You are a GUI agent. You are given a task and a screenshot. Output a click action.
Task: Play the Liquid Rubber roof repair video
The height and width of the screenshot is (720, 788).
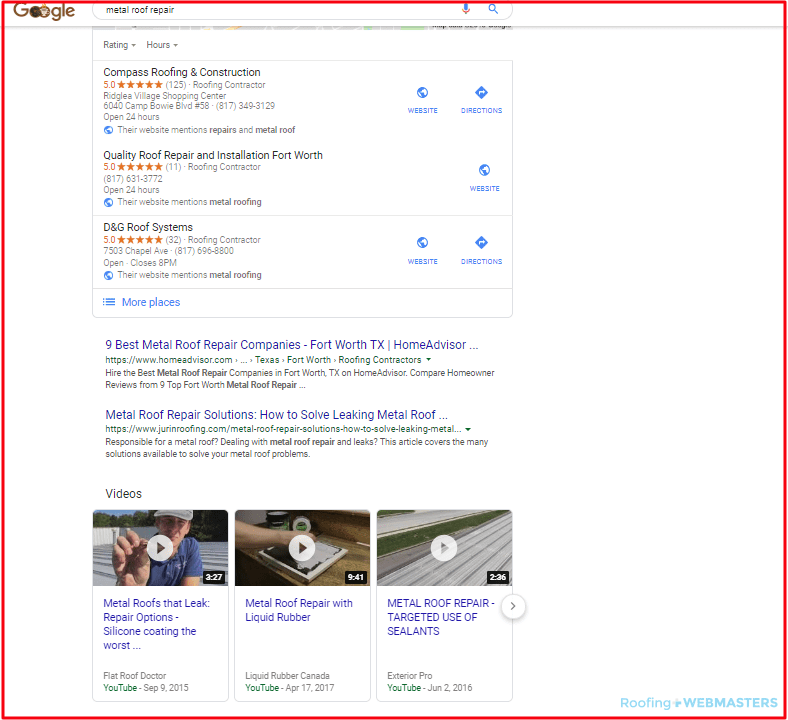(302, 548)
